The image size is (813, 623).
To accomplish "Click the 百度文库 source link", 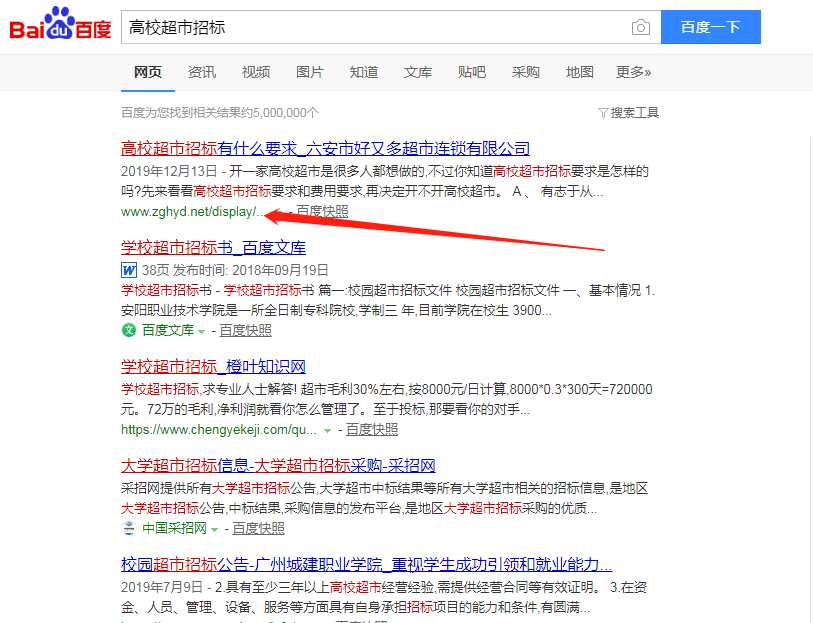I will [168, 330].
